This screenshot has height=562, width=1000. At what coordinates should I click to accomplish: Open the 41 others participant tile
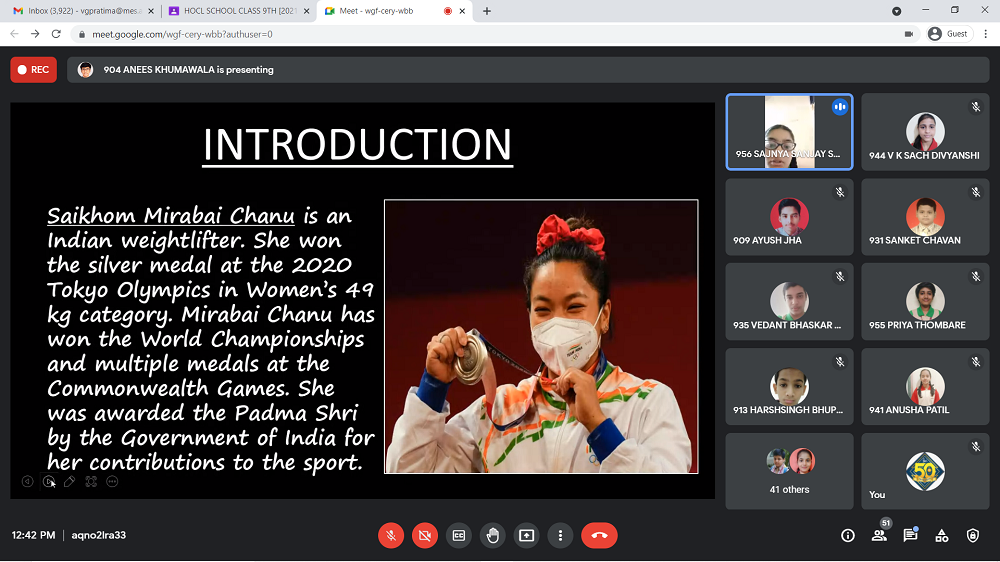pyautogui.click(x=789, y=471)
